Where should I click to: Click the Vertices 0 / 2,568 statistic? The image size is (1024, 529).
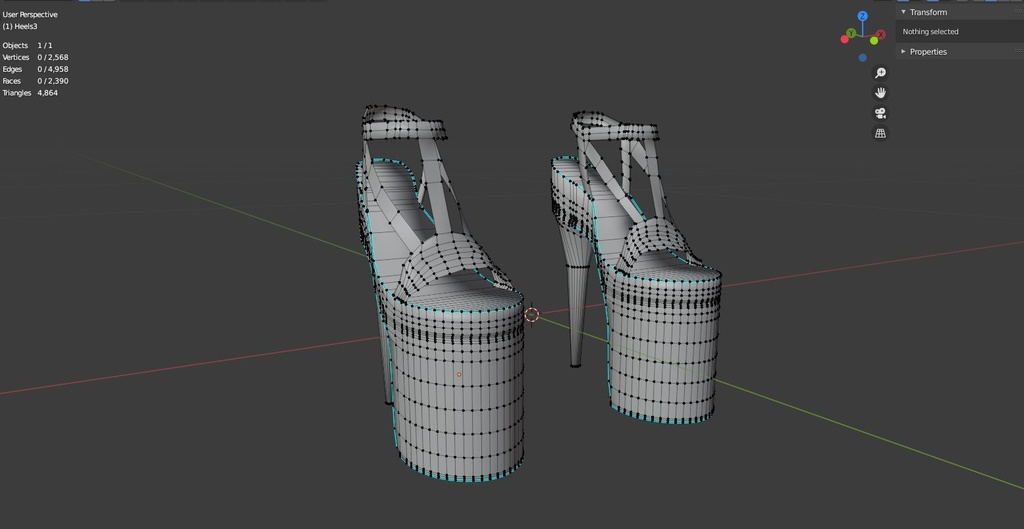pyautogui.click(x=35, y=57)
